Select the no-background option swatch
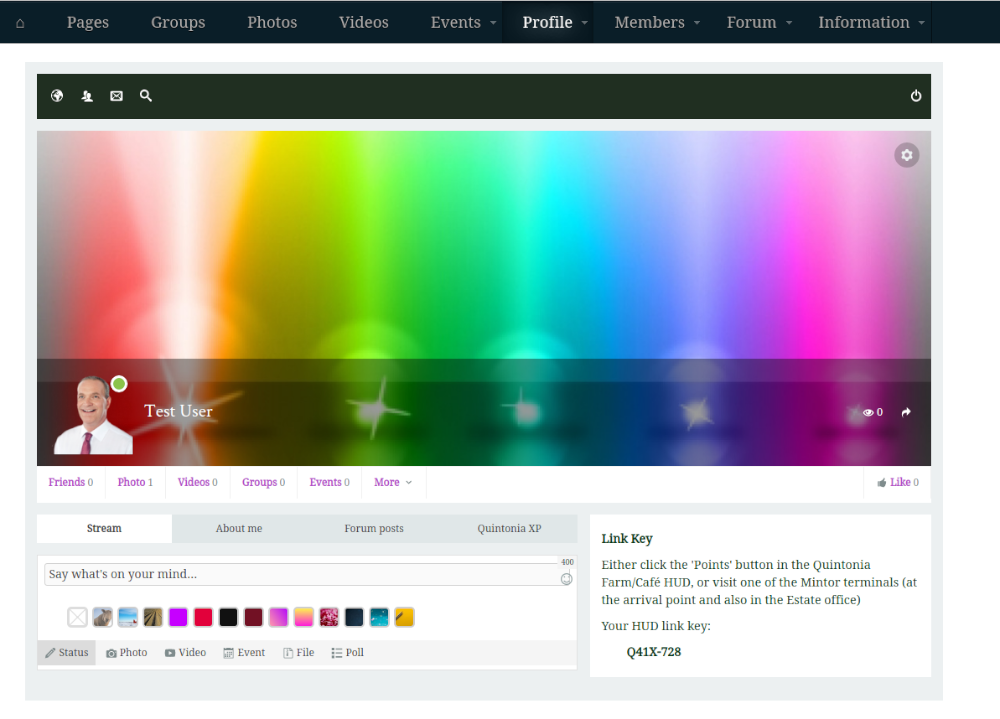The height and width of the screenshot is (719, 1000). point(78,617)
